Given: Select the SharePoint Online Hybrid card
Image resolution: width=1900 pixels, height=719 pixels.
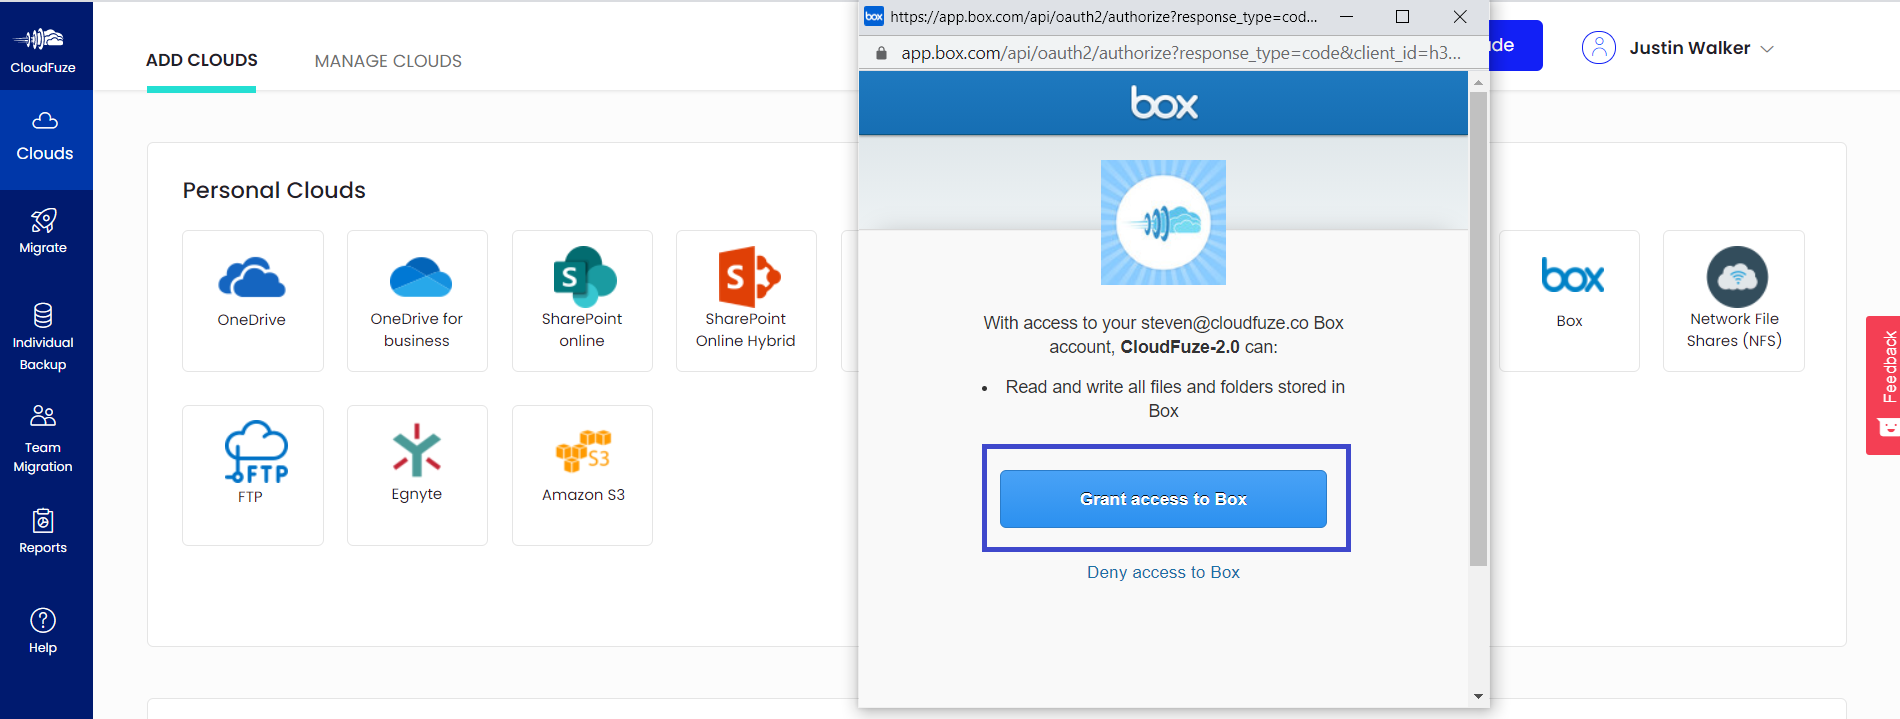Looking at the screenshot, I should (746, 301).
